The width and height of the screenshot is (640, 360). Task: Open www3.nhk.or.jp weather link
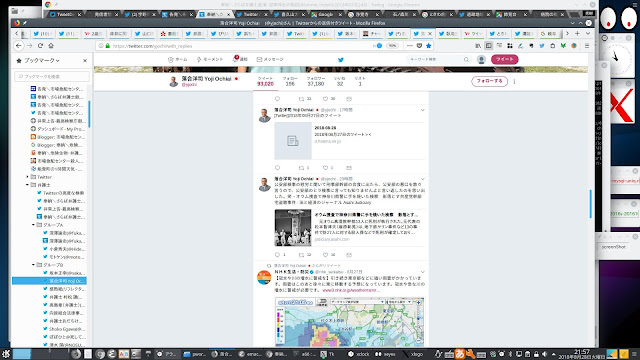(x=351, y=290)
